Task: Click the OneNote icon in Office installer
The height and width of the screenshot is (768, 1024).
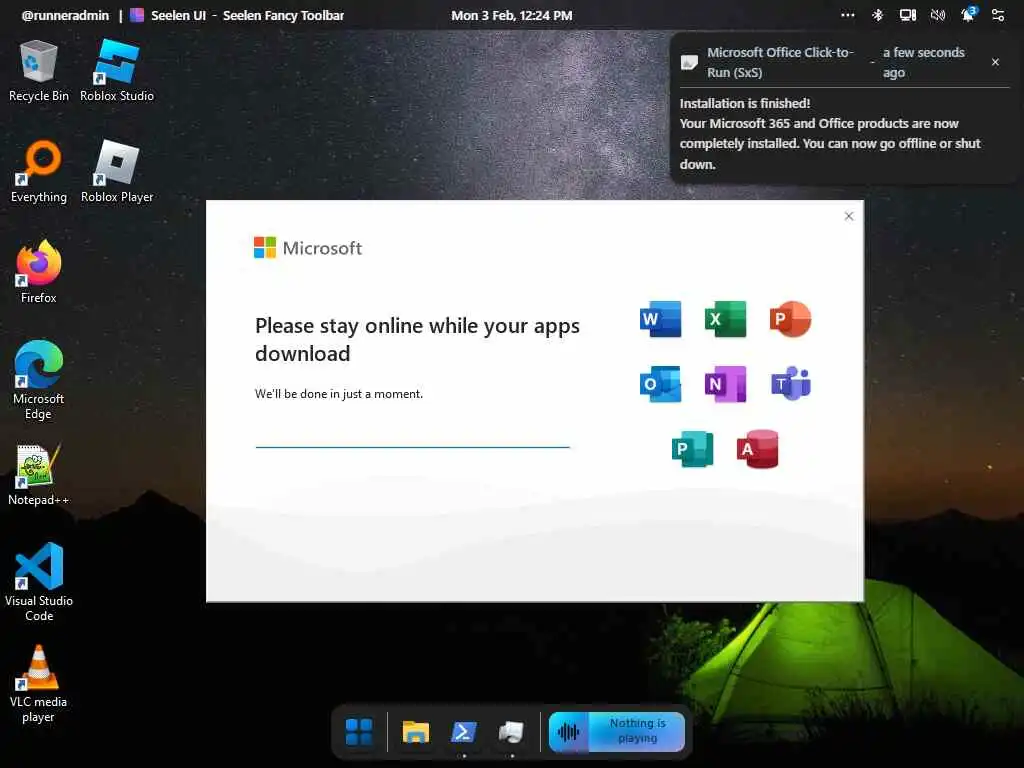Action: [x=726, y=384]
